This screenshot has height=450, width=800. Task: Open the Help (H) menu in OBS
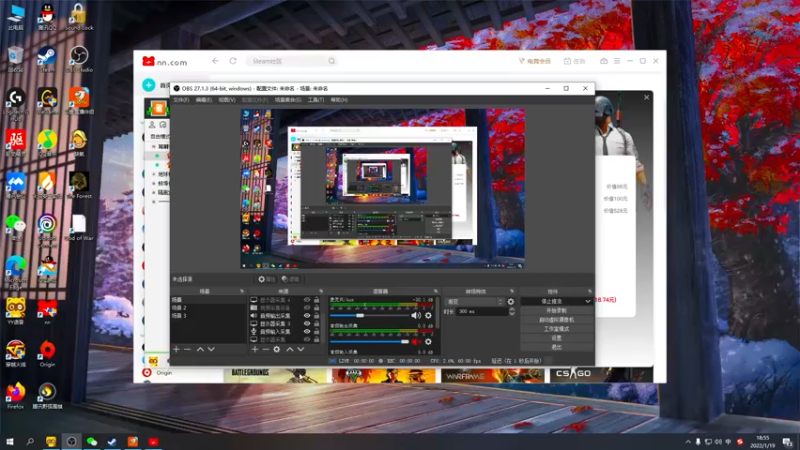pos(339,100)
